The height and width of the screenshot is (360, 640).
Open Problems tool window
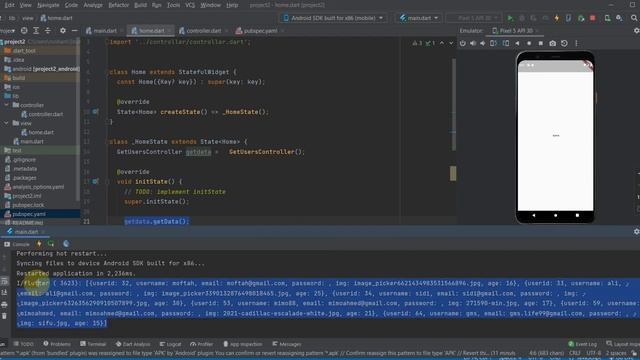pyautogui.click(x=57, y=344)
